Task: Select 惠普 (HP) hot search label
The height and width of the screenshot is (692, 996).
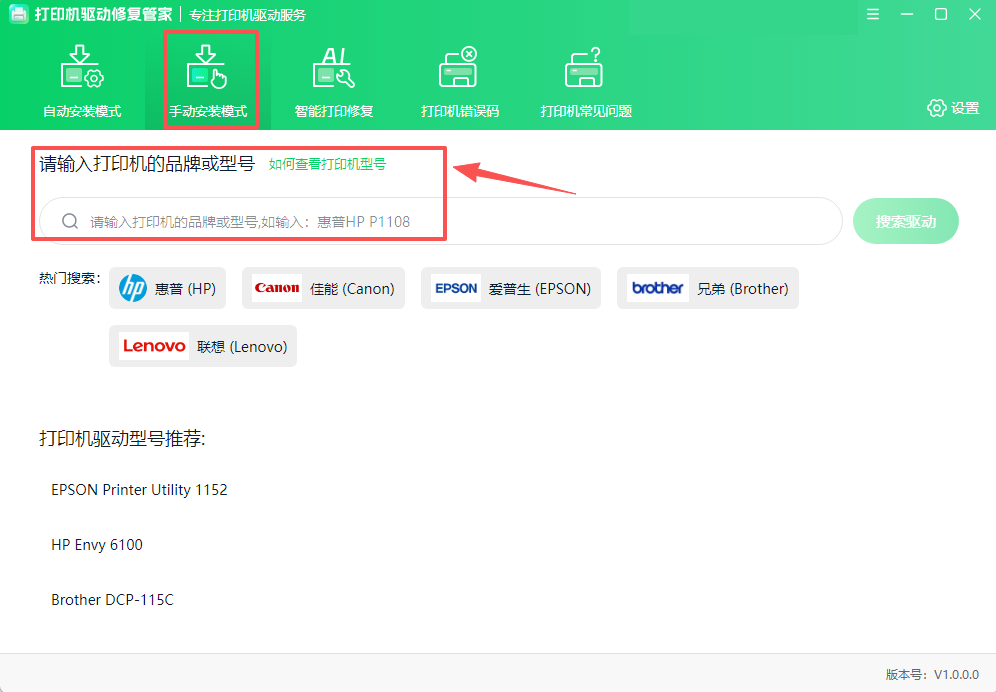Action: pos(185,288)
